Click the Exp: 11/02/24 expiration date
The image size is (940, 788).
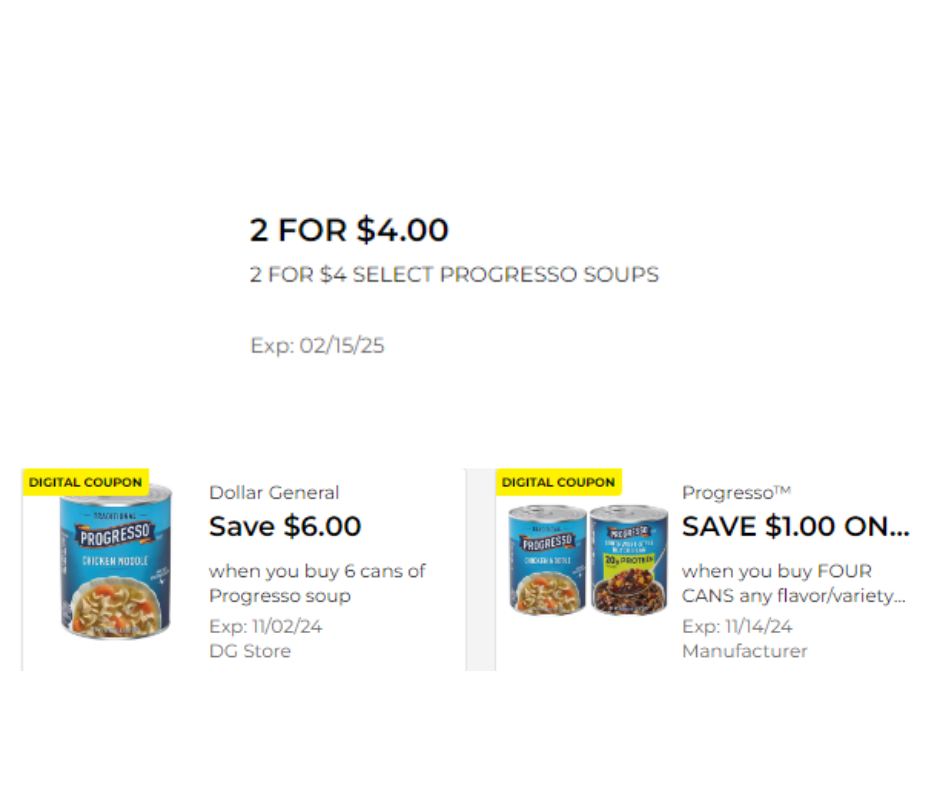[265, 627]
